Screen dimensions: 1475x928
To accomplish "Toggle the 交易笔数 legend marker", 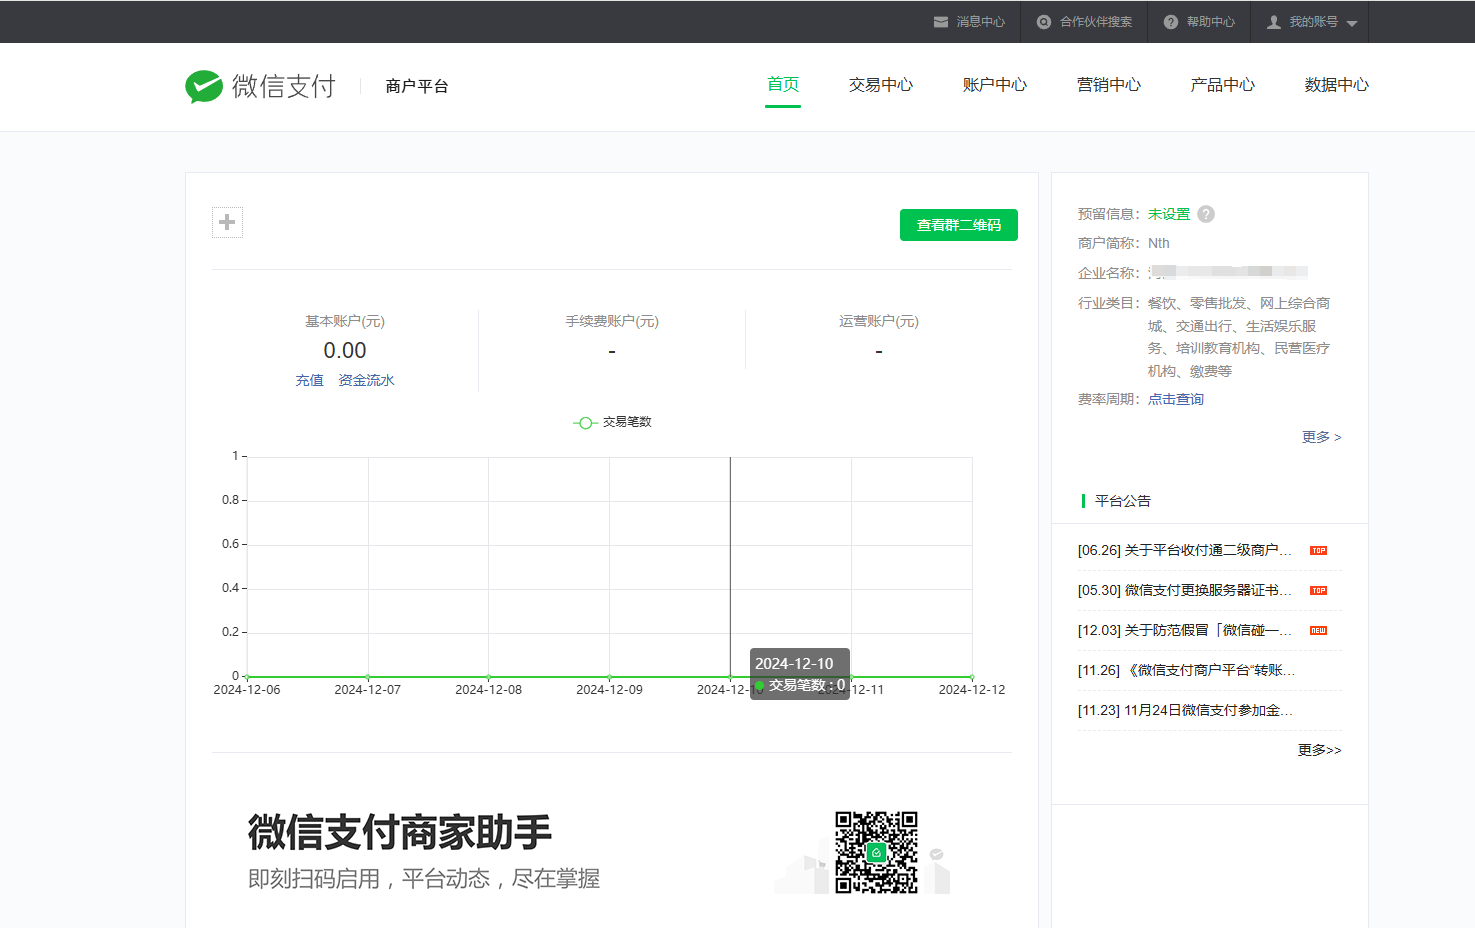I will (x=585, y=423).
